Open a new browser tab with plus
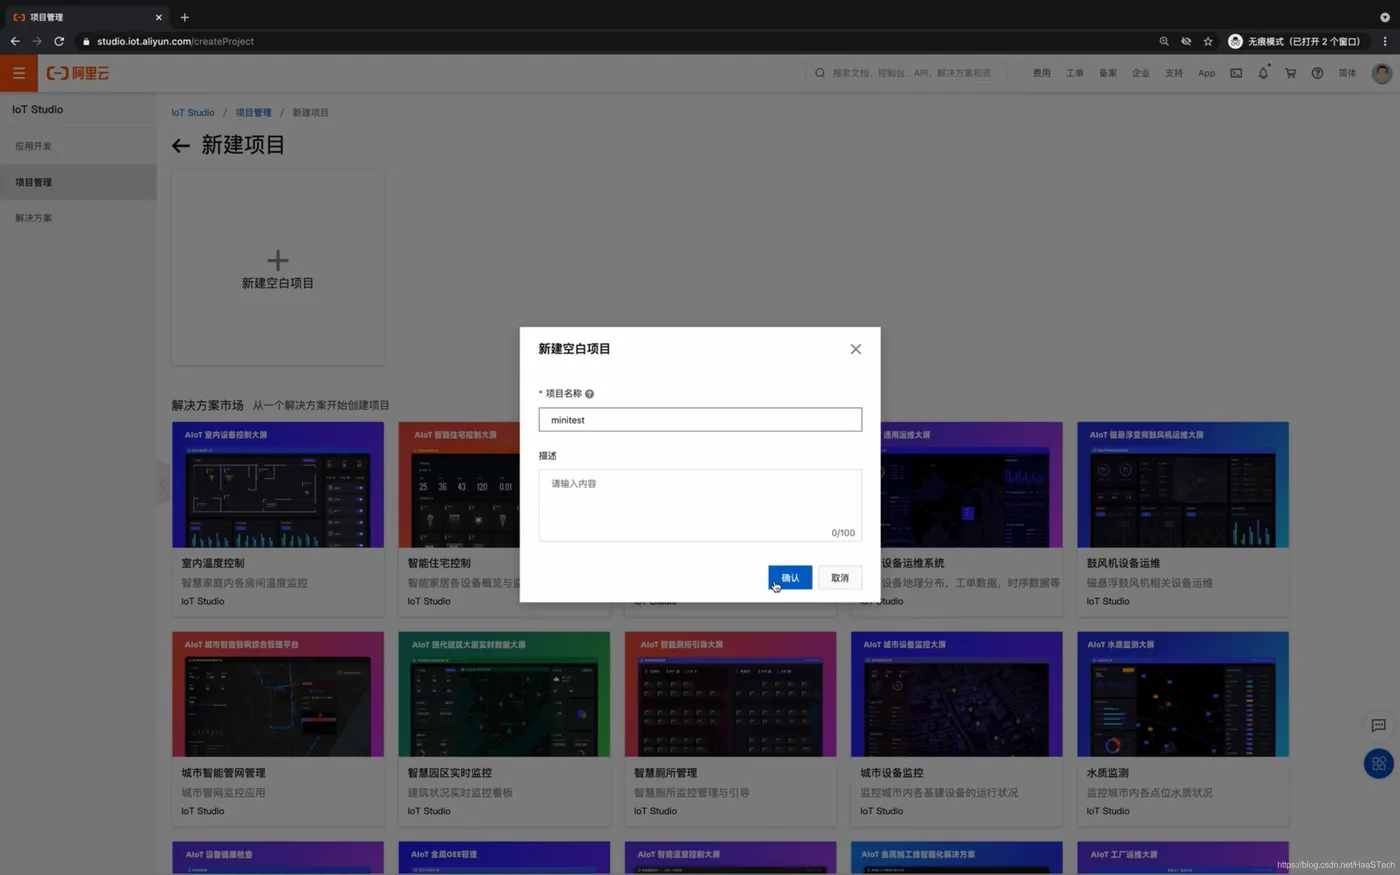Image resolution: width=1400 pixels, height=875 pixels. [184, 17]
